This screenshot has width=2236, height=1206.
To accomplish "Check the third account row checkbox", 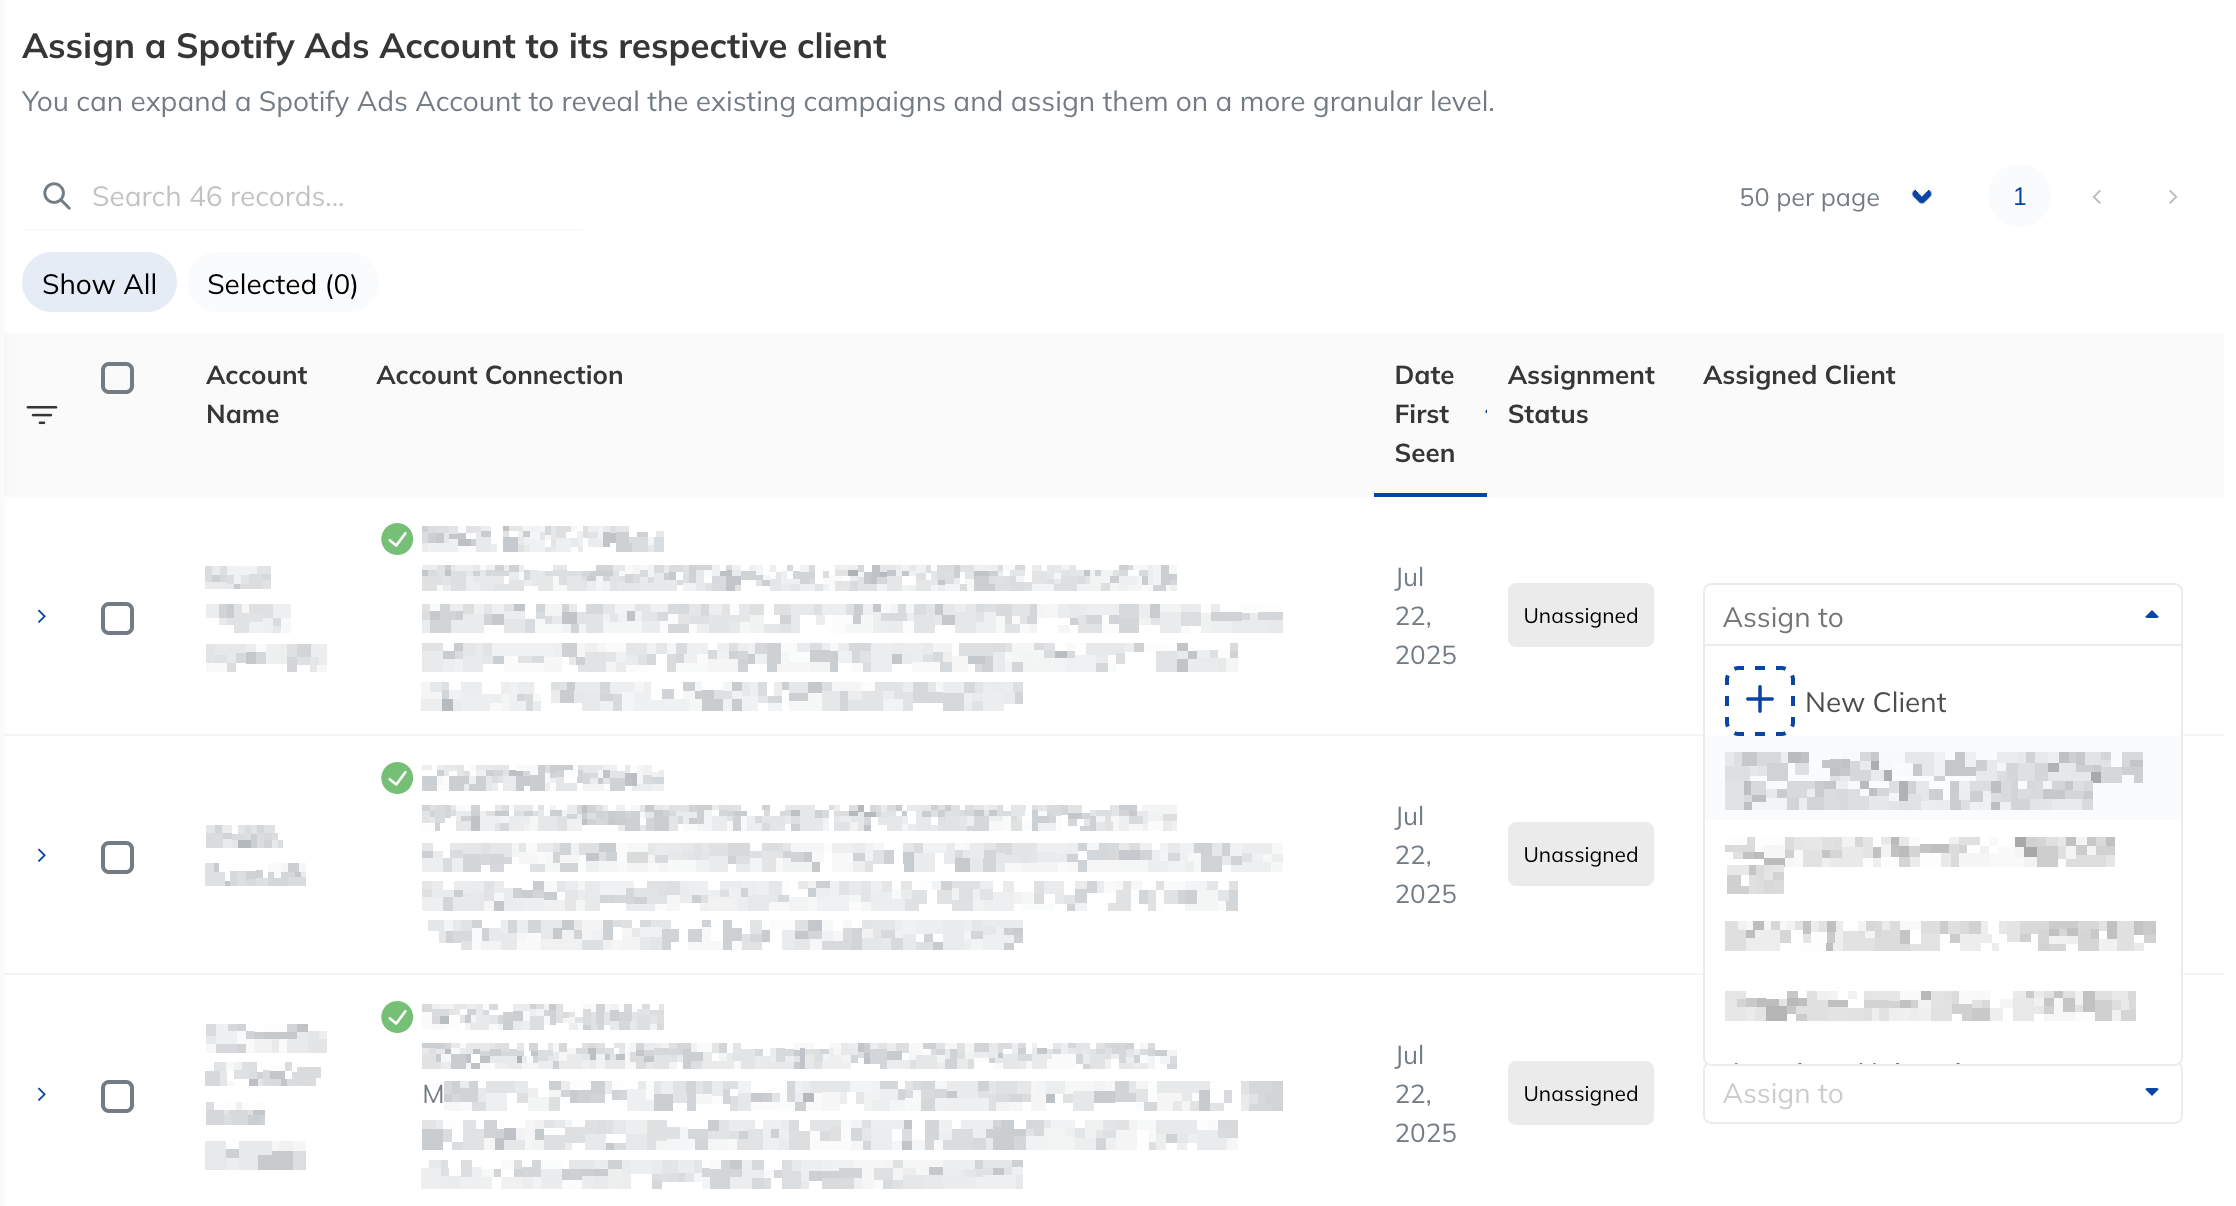I will tap(117, 1096).
